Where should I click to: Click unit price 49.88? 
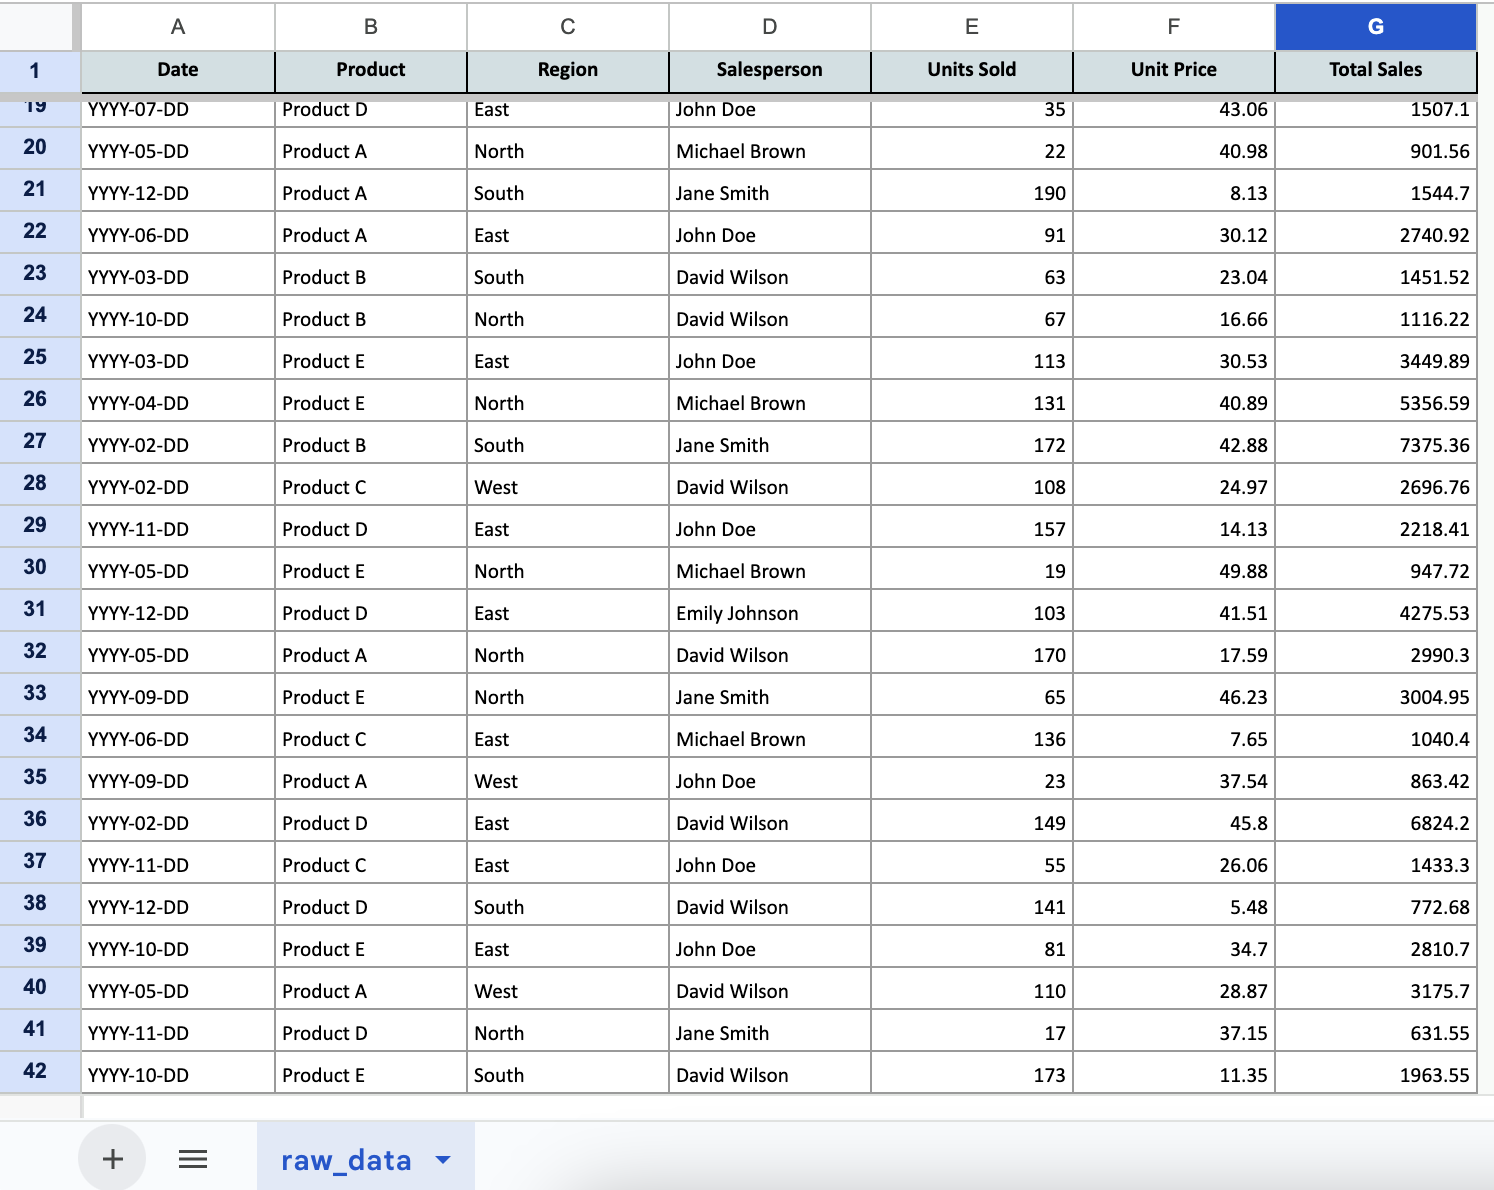tap(1174, 571)
